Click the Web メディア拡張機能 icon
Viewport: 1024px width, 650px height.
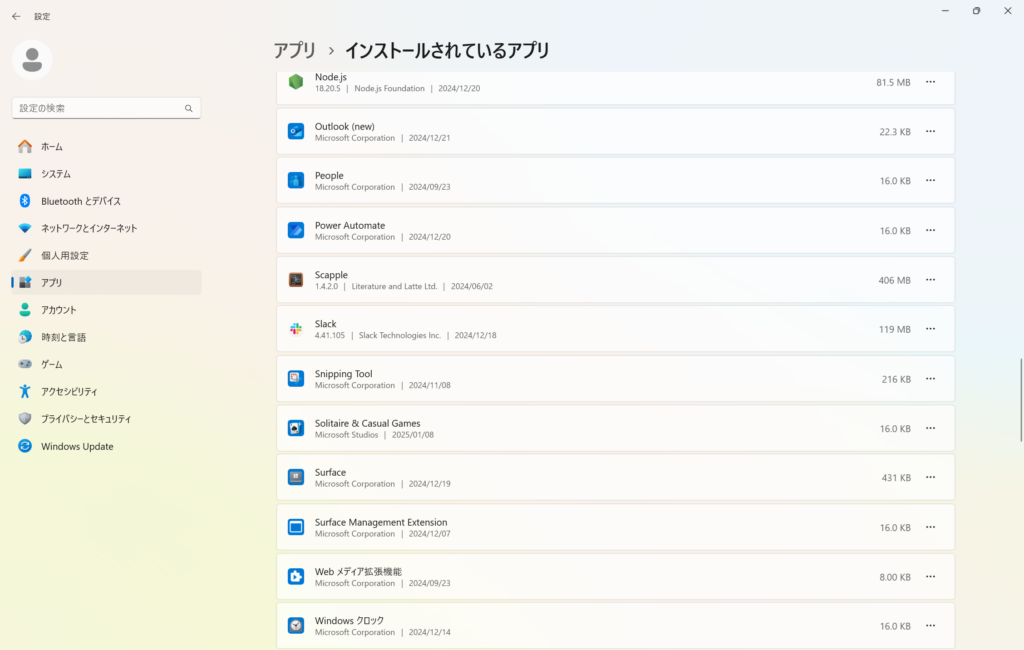click(x=296, y=576)
